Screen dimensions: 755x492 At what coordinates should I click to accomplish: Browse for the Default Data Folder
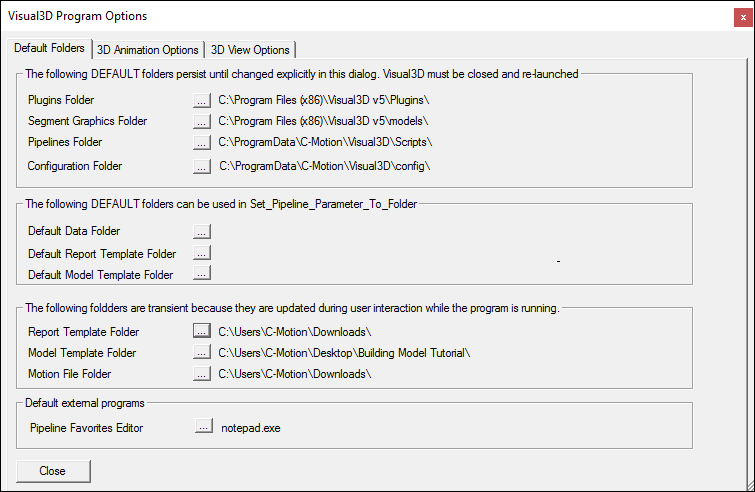(x=202, y=231)
